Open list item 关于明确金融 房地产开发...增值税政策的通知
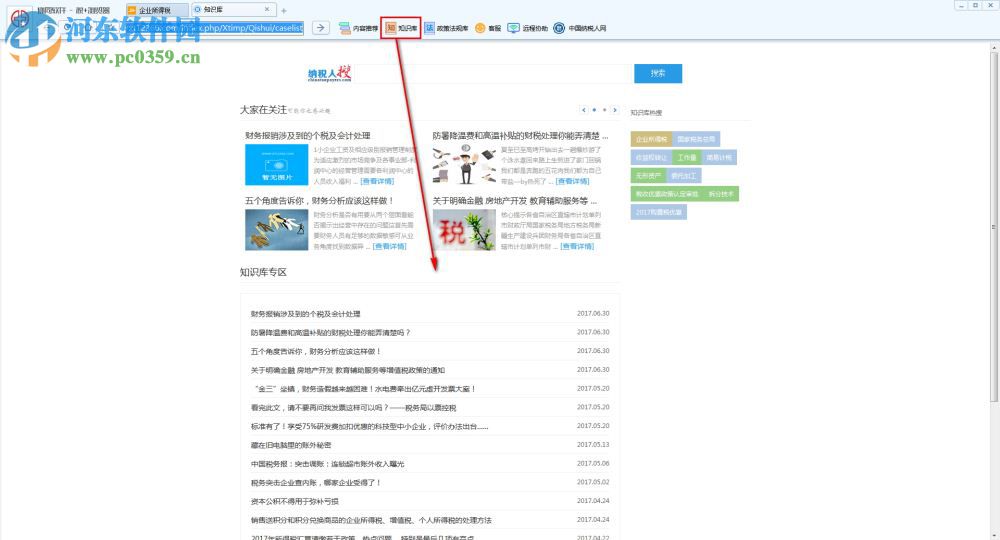This screenshot has width=1000, height=540. [x=348, y=370]
